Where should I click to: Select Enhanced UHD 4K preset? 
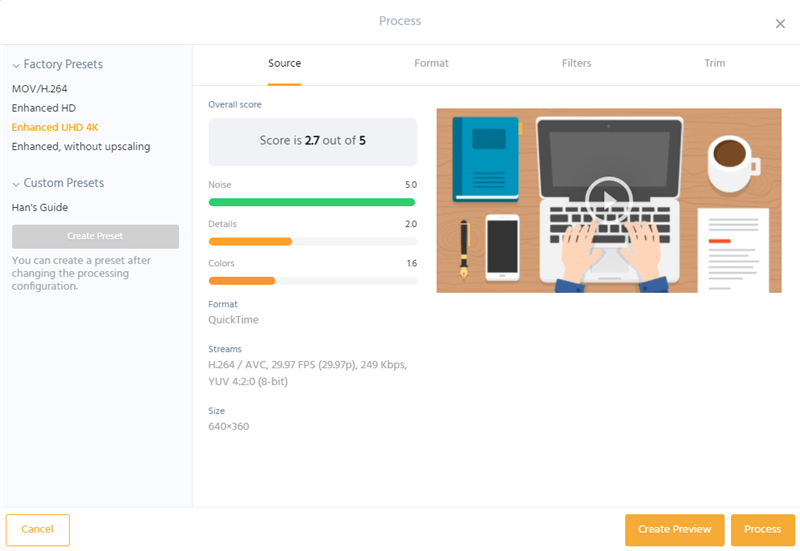pos(55,128)
